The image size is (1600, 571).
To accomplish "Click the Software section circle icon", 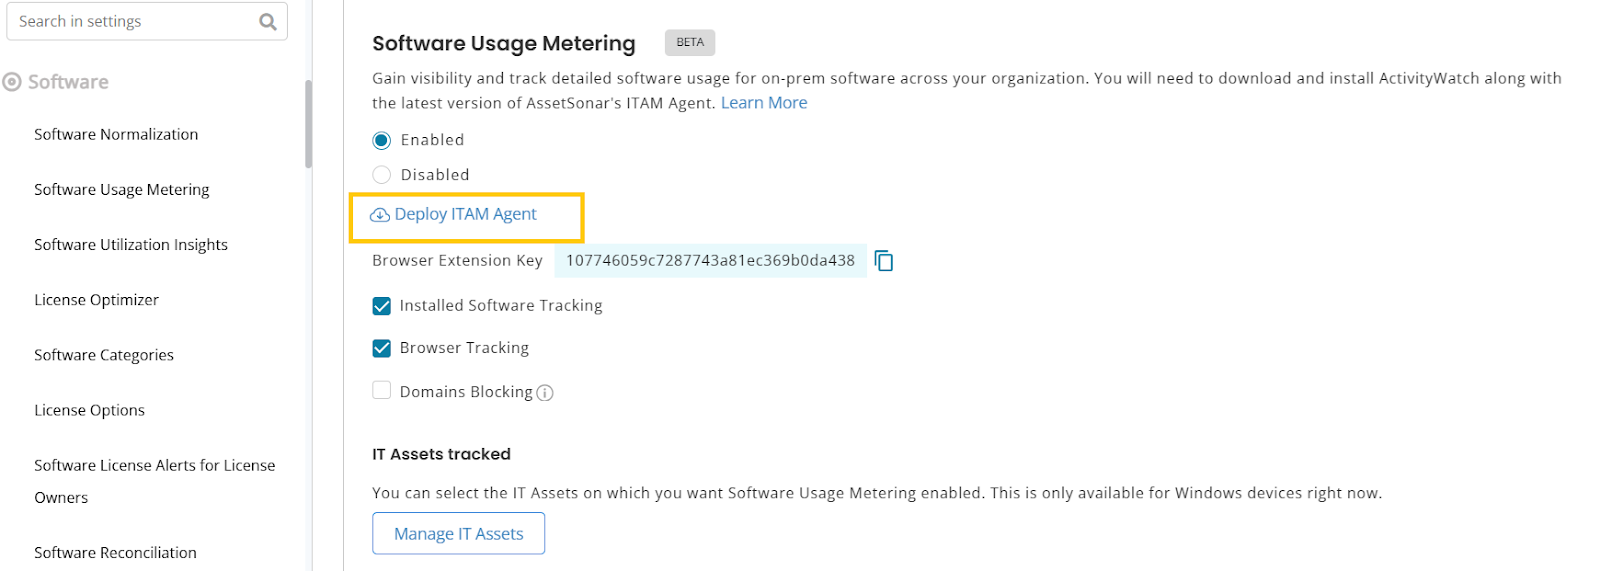I will coord(12,82).
